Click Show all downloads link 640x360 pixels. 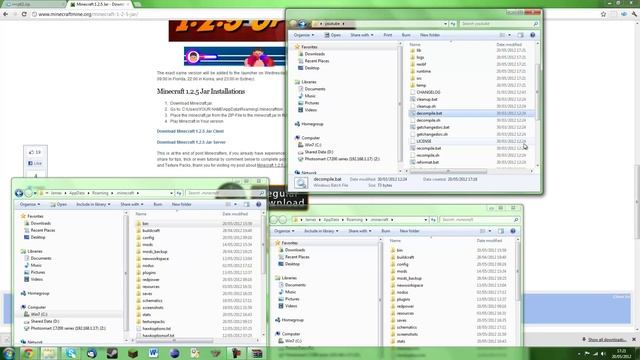[x=607, y=340]
